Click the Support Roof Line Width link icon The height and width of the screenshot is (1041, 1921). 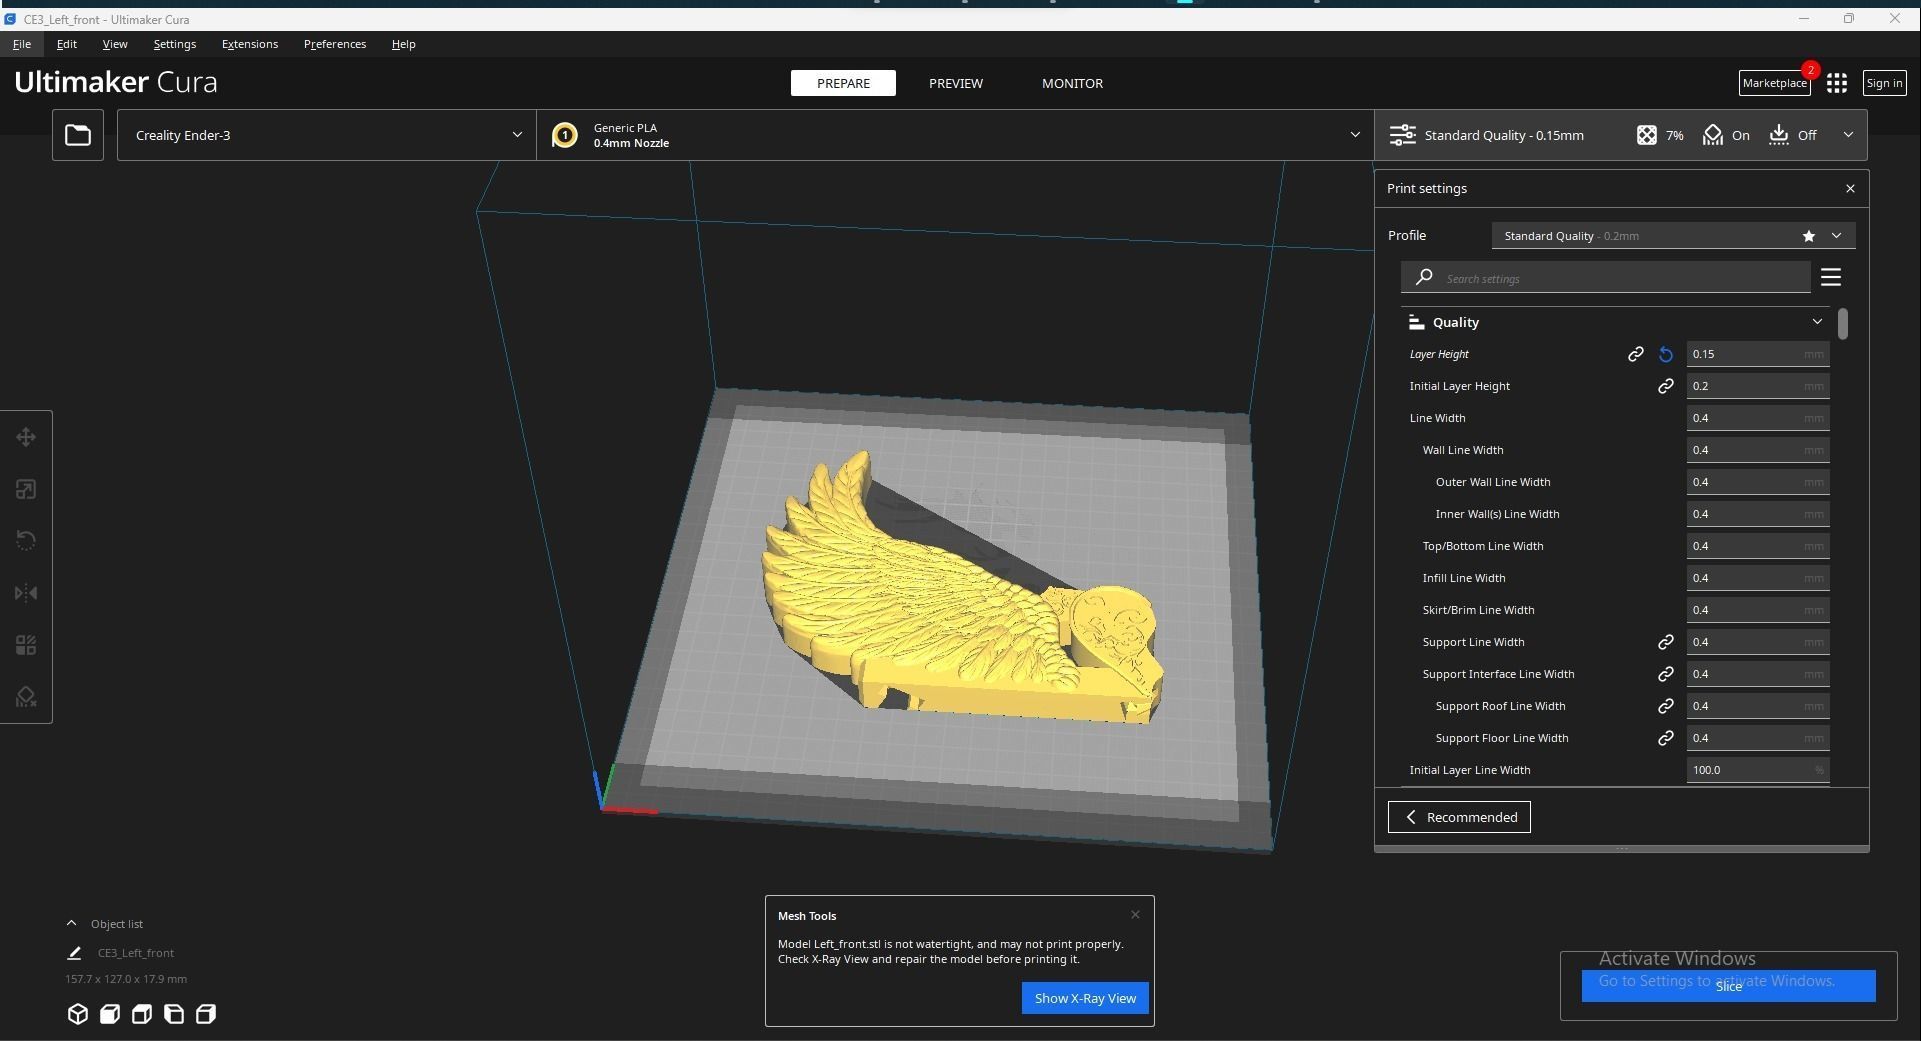[1666, 706]
